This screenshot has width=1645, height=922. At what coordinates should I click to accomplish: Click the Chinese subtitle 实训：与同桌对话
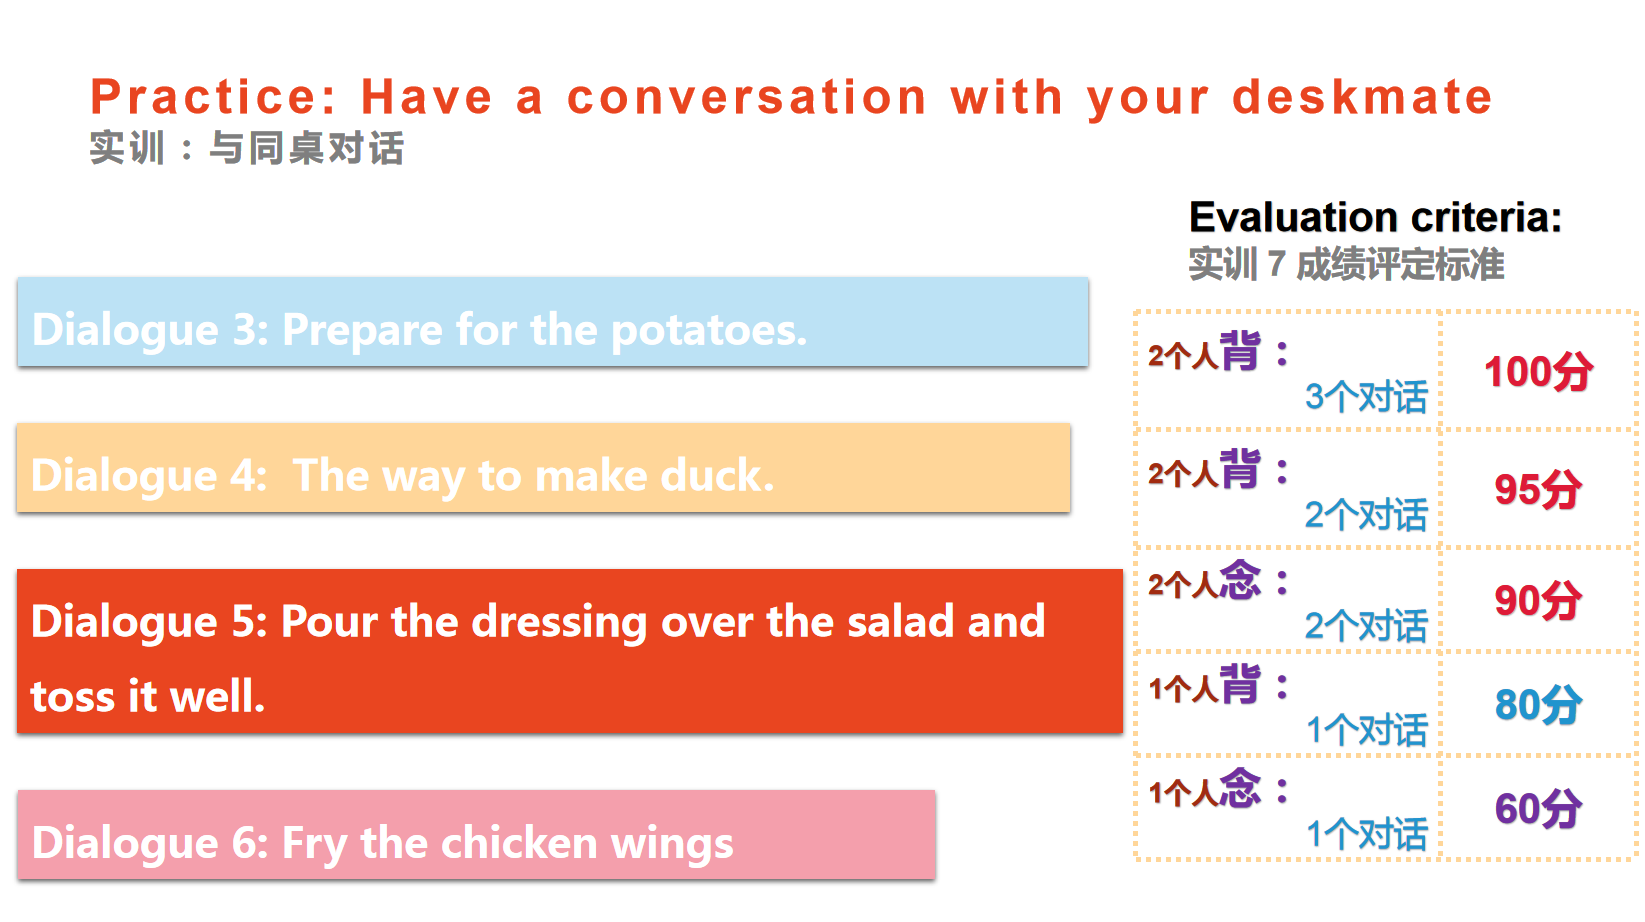(x=247, y=148)
